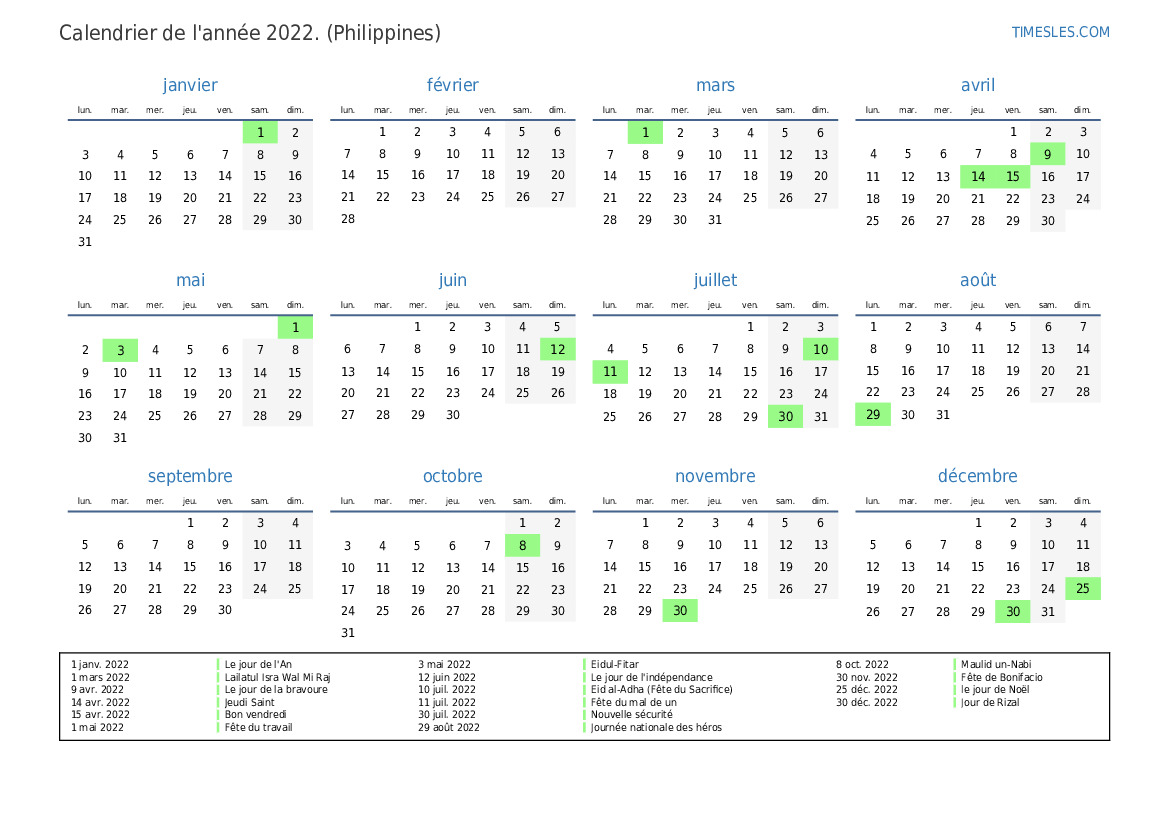Click highlighted day 29 in août
The image size is (1169, 827).
[873, 414]
